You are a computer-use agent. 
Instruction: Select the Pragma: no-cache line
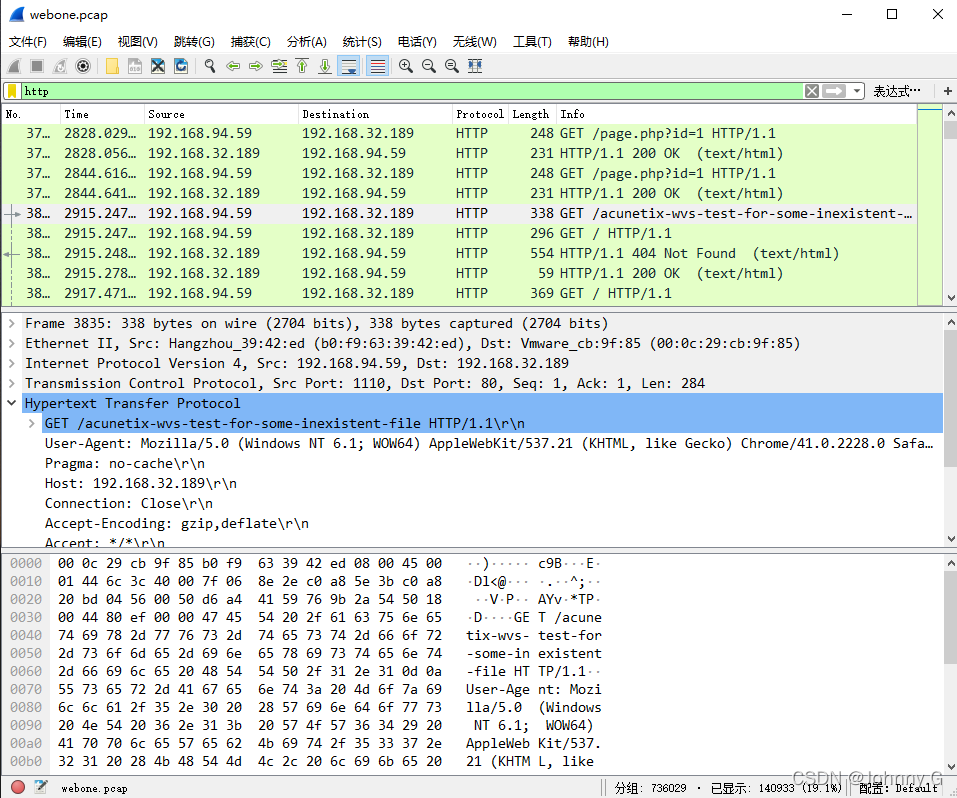click(125, 463)
